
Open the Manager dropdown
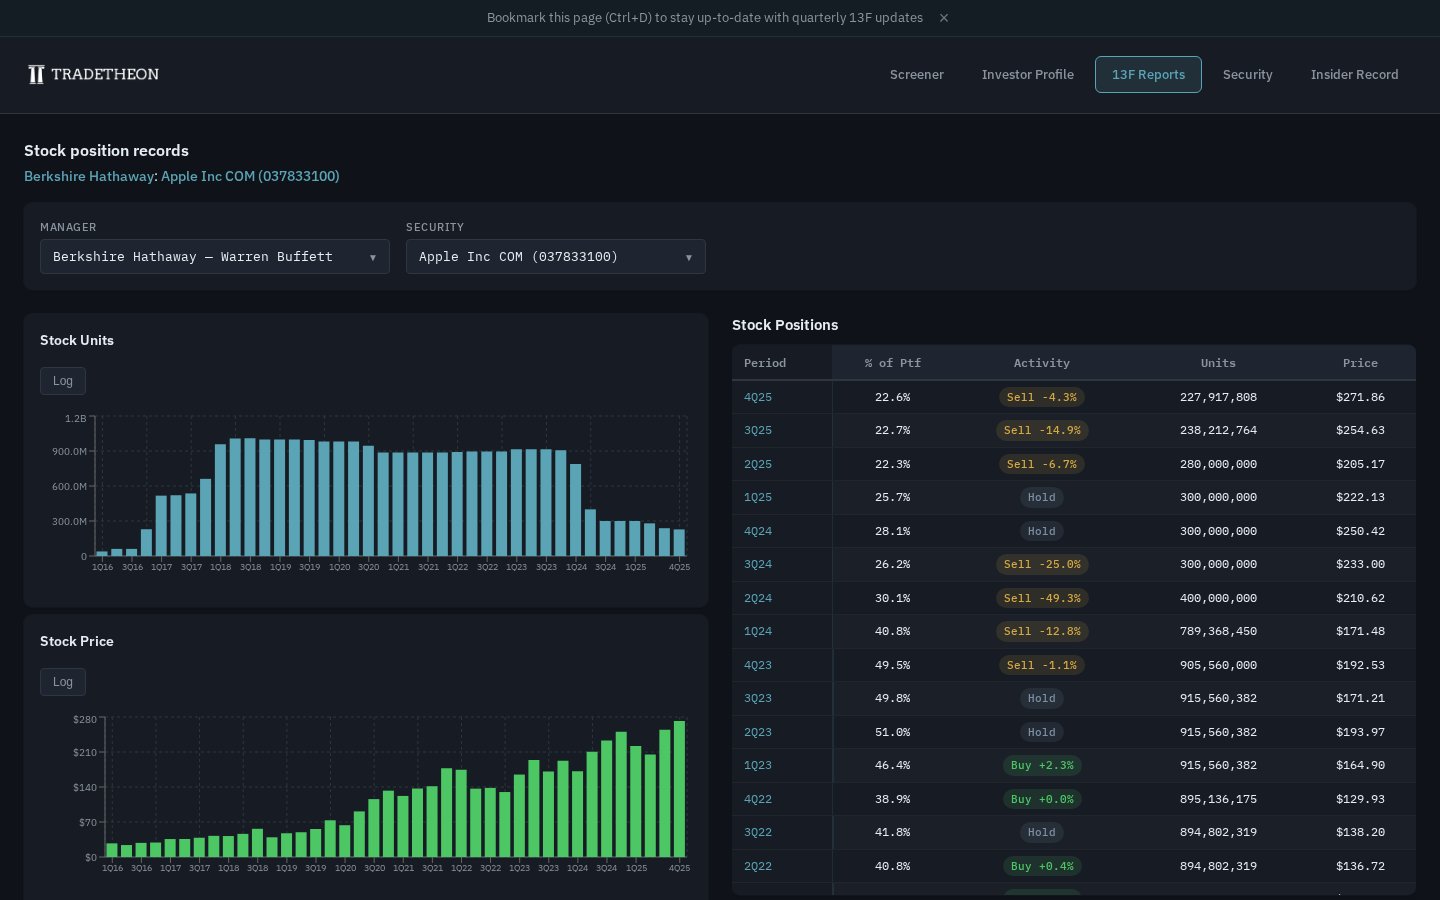[214, 257]
